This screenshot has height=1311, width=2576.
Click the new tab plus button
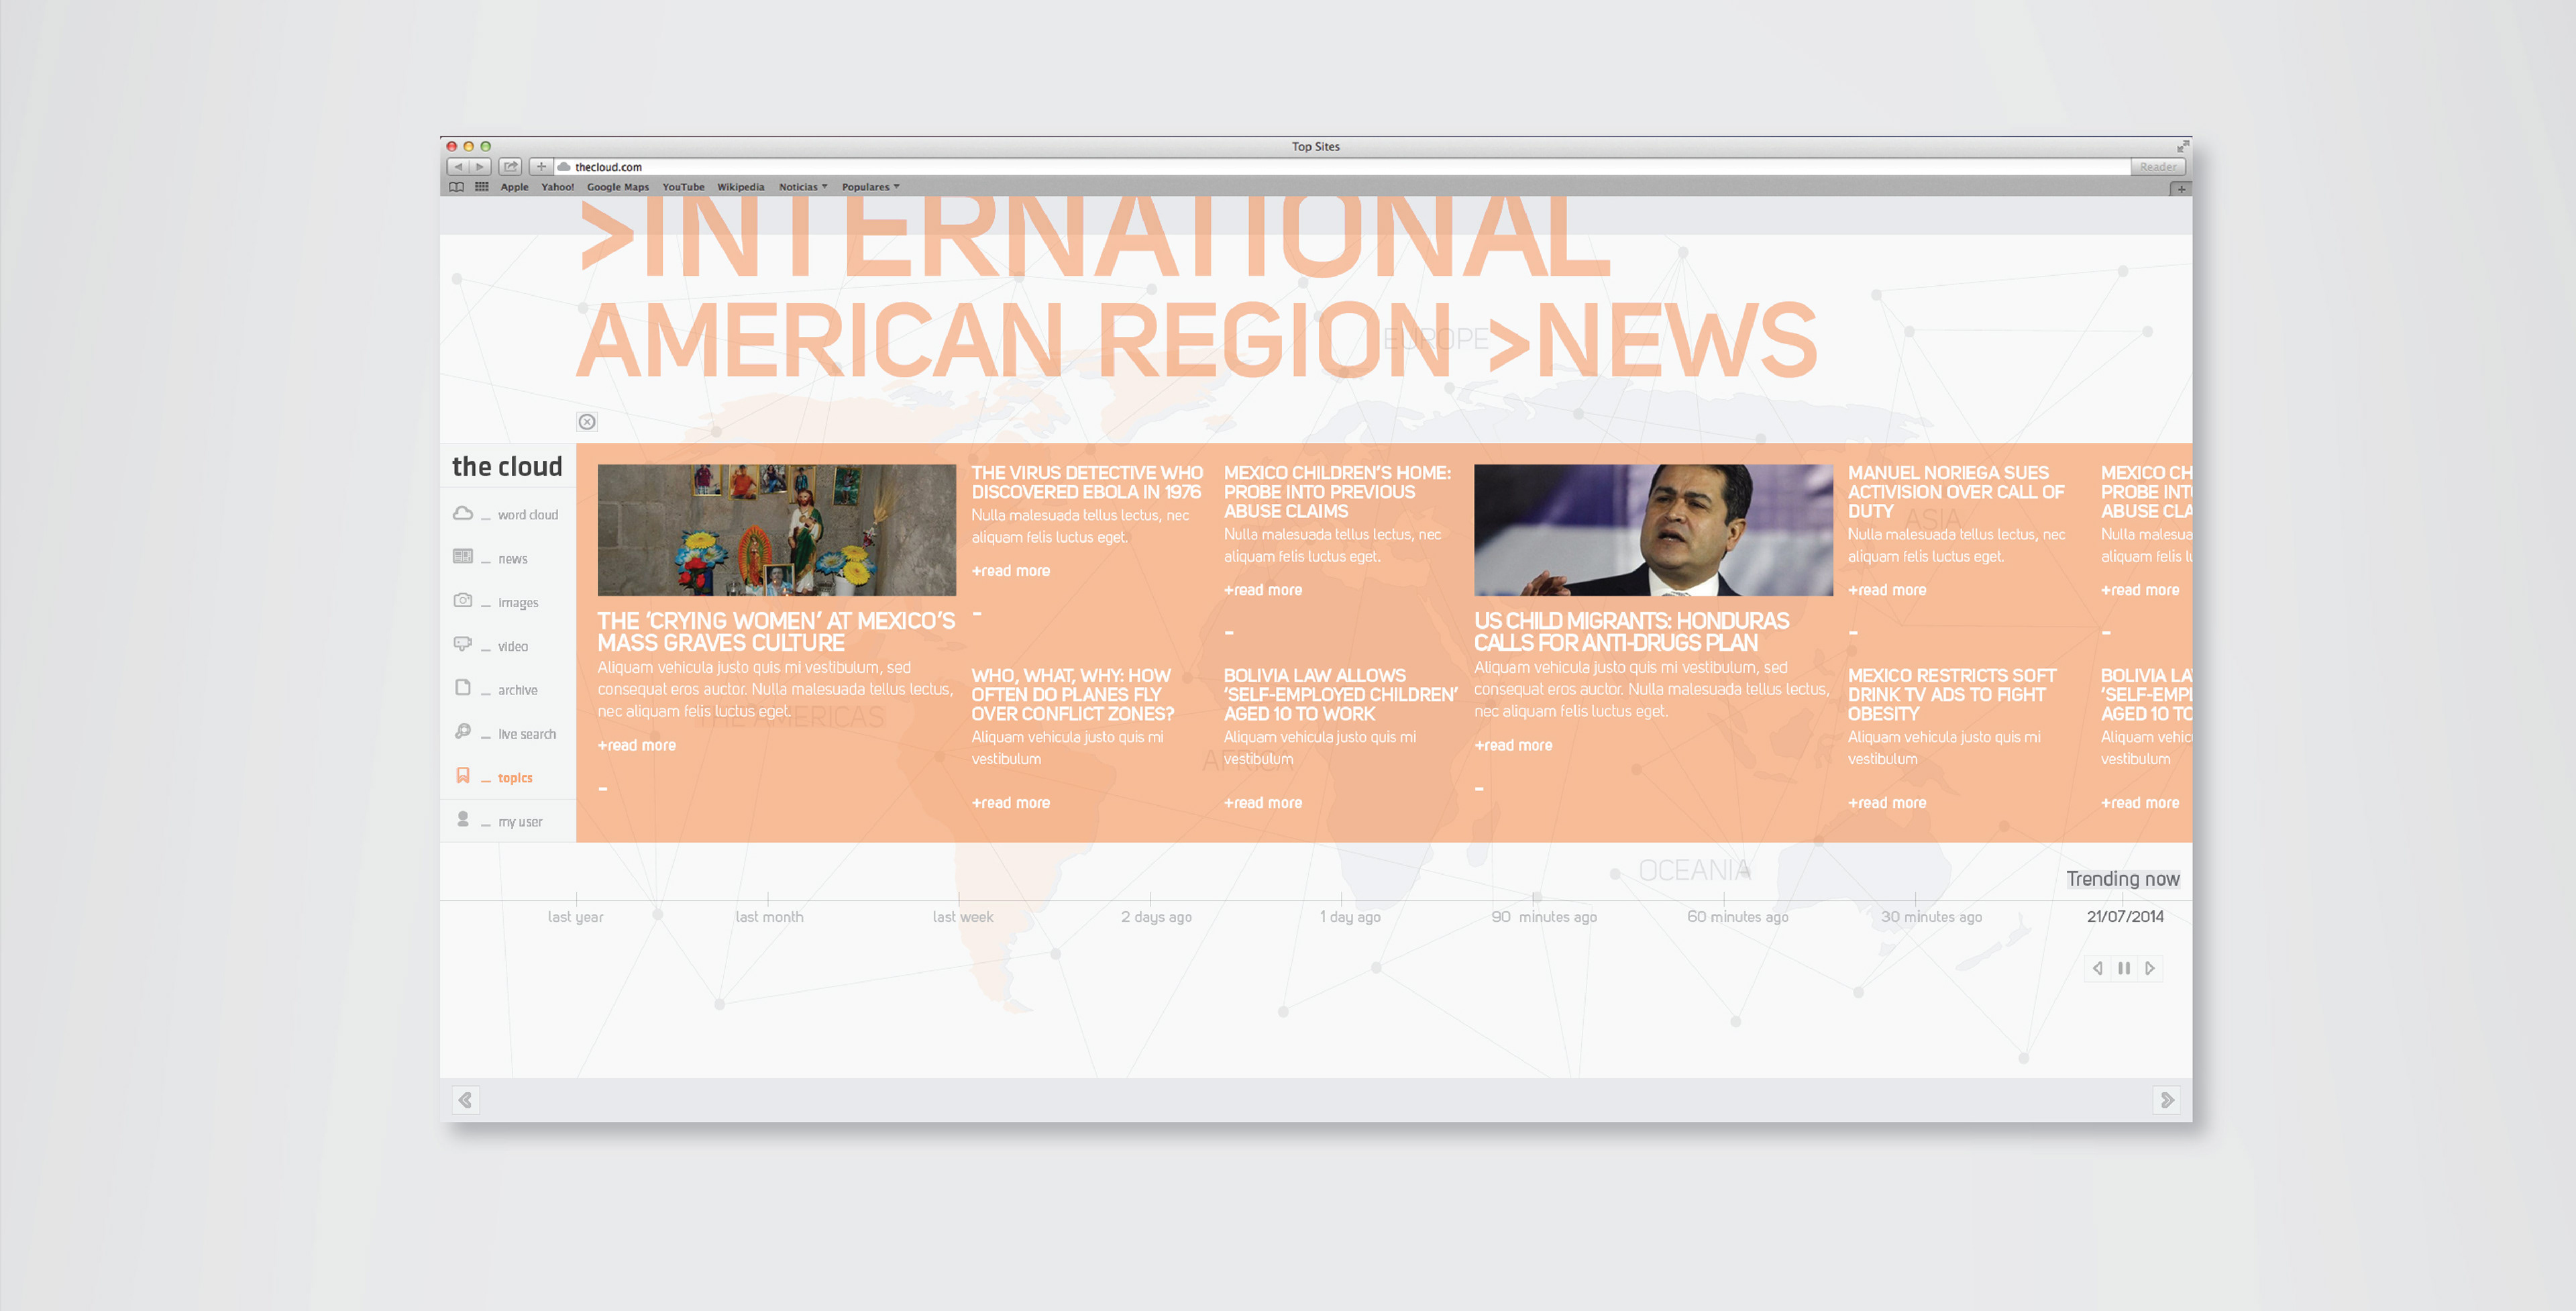[2181, 188]
